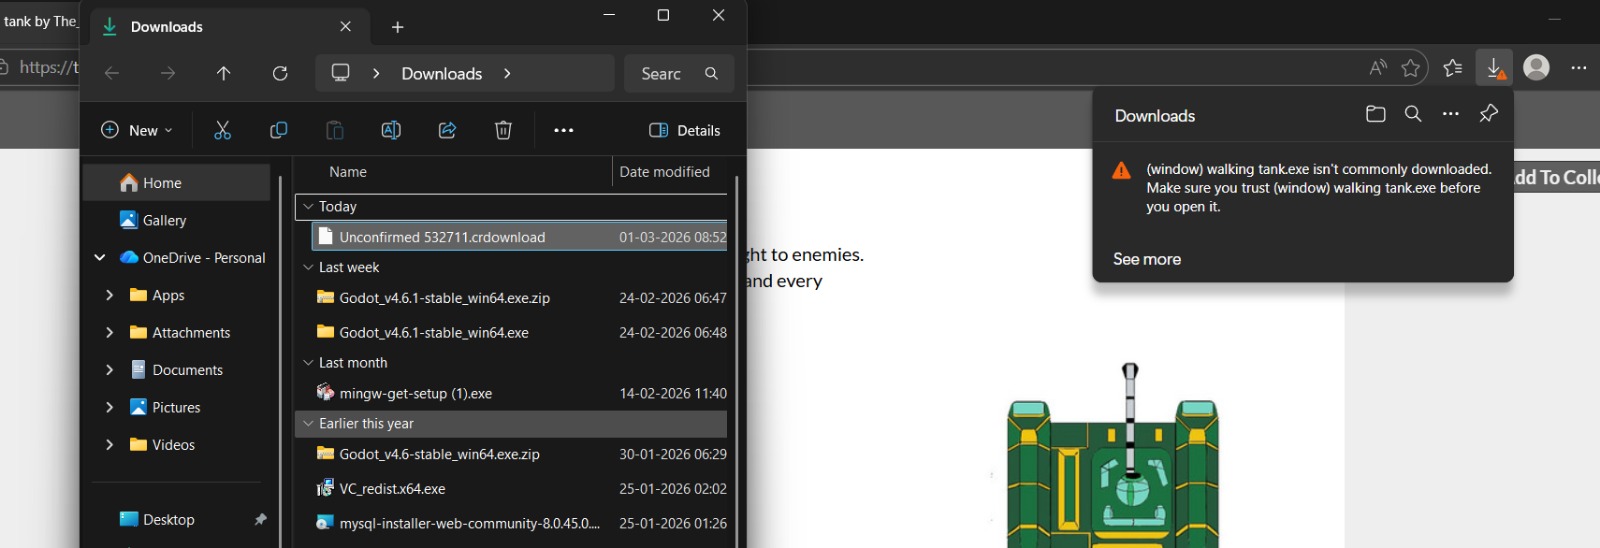Open a new File Explorer tab
This screenshot has height=548, width=1600.
[x=397, y=27]
